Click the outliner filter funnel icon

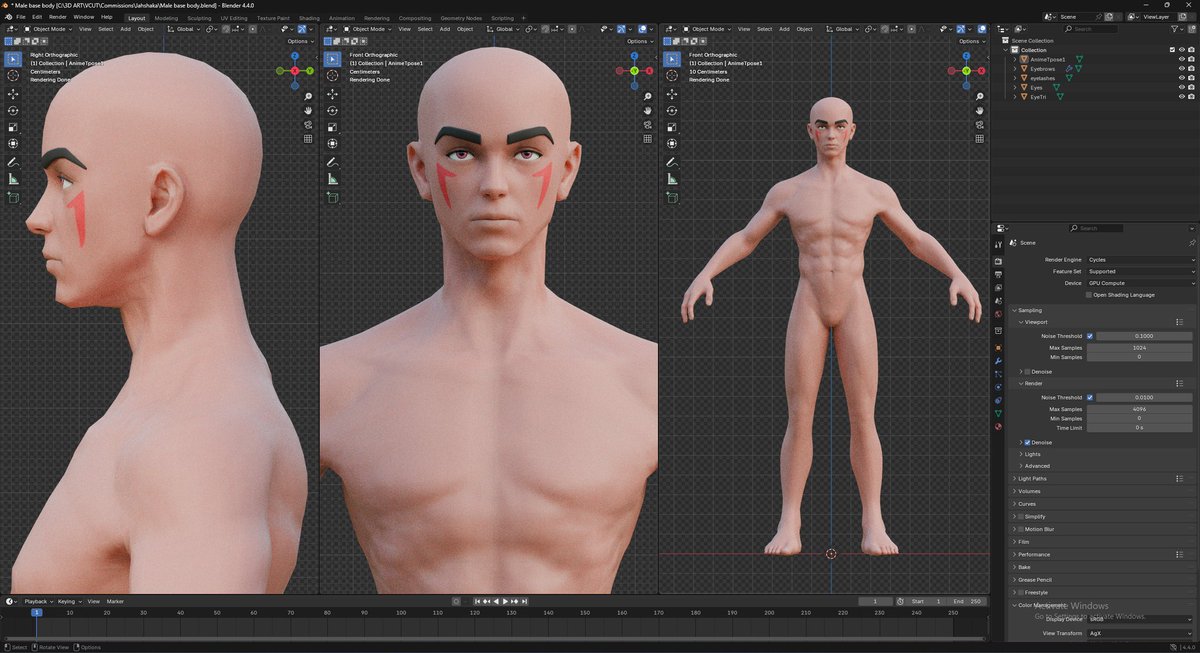(1174, 29)
